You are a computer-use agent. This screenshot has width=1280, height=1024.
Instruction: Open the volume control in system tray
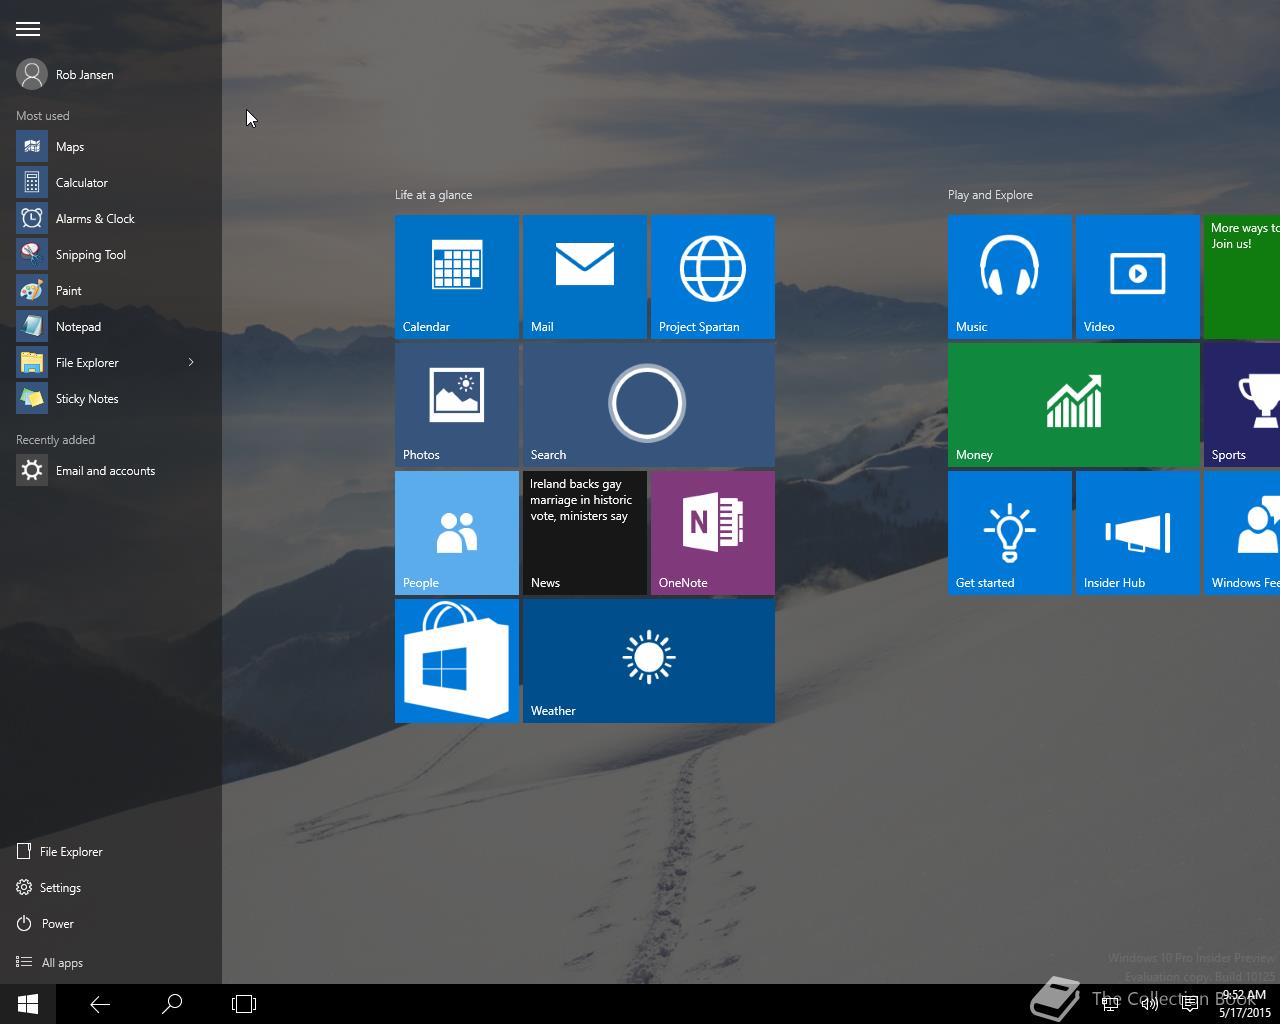(1150, 1004)
